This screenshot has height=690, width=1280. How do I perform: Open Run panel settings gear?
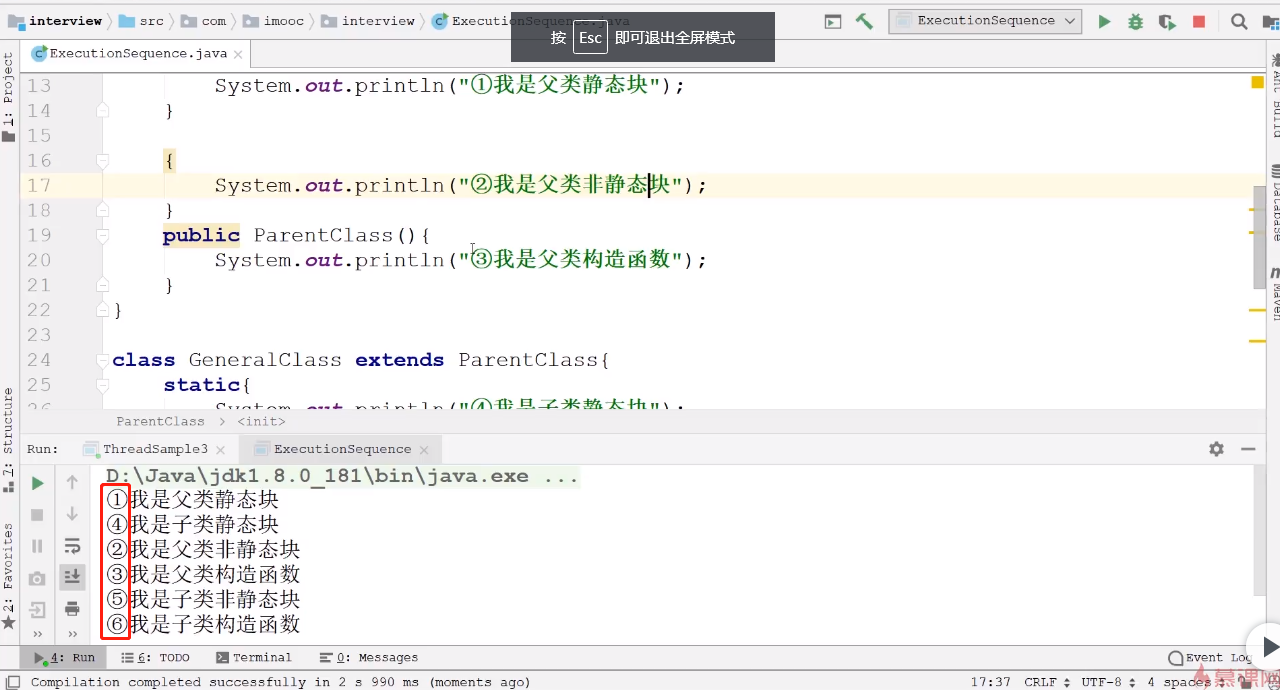click(1216, 449)
